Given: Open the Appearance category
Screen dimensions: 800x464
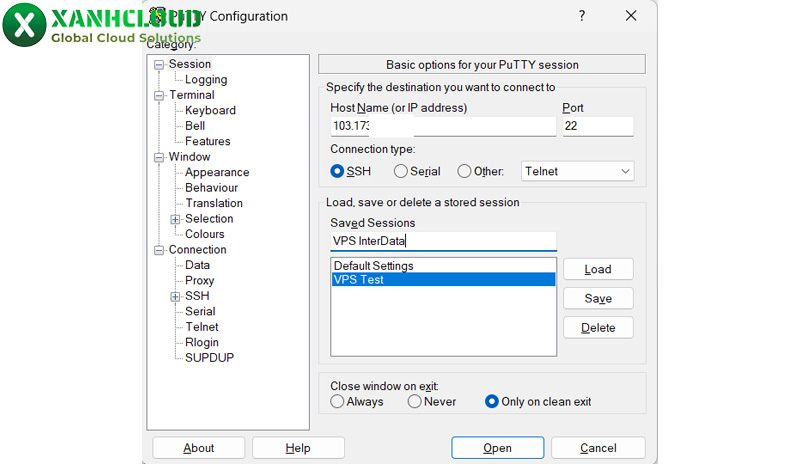Looking at the screenshot, I should point(217,172).
